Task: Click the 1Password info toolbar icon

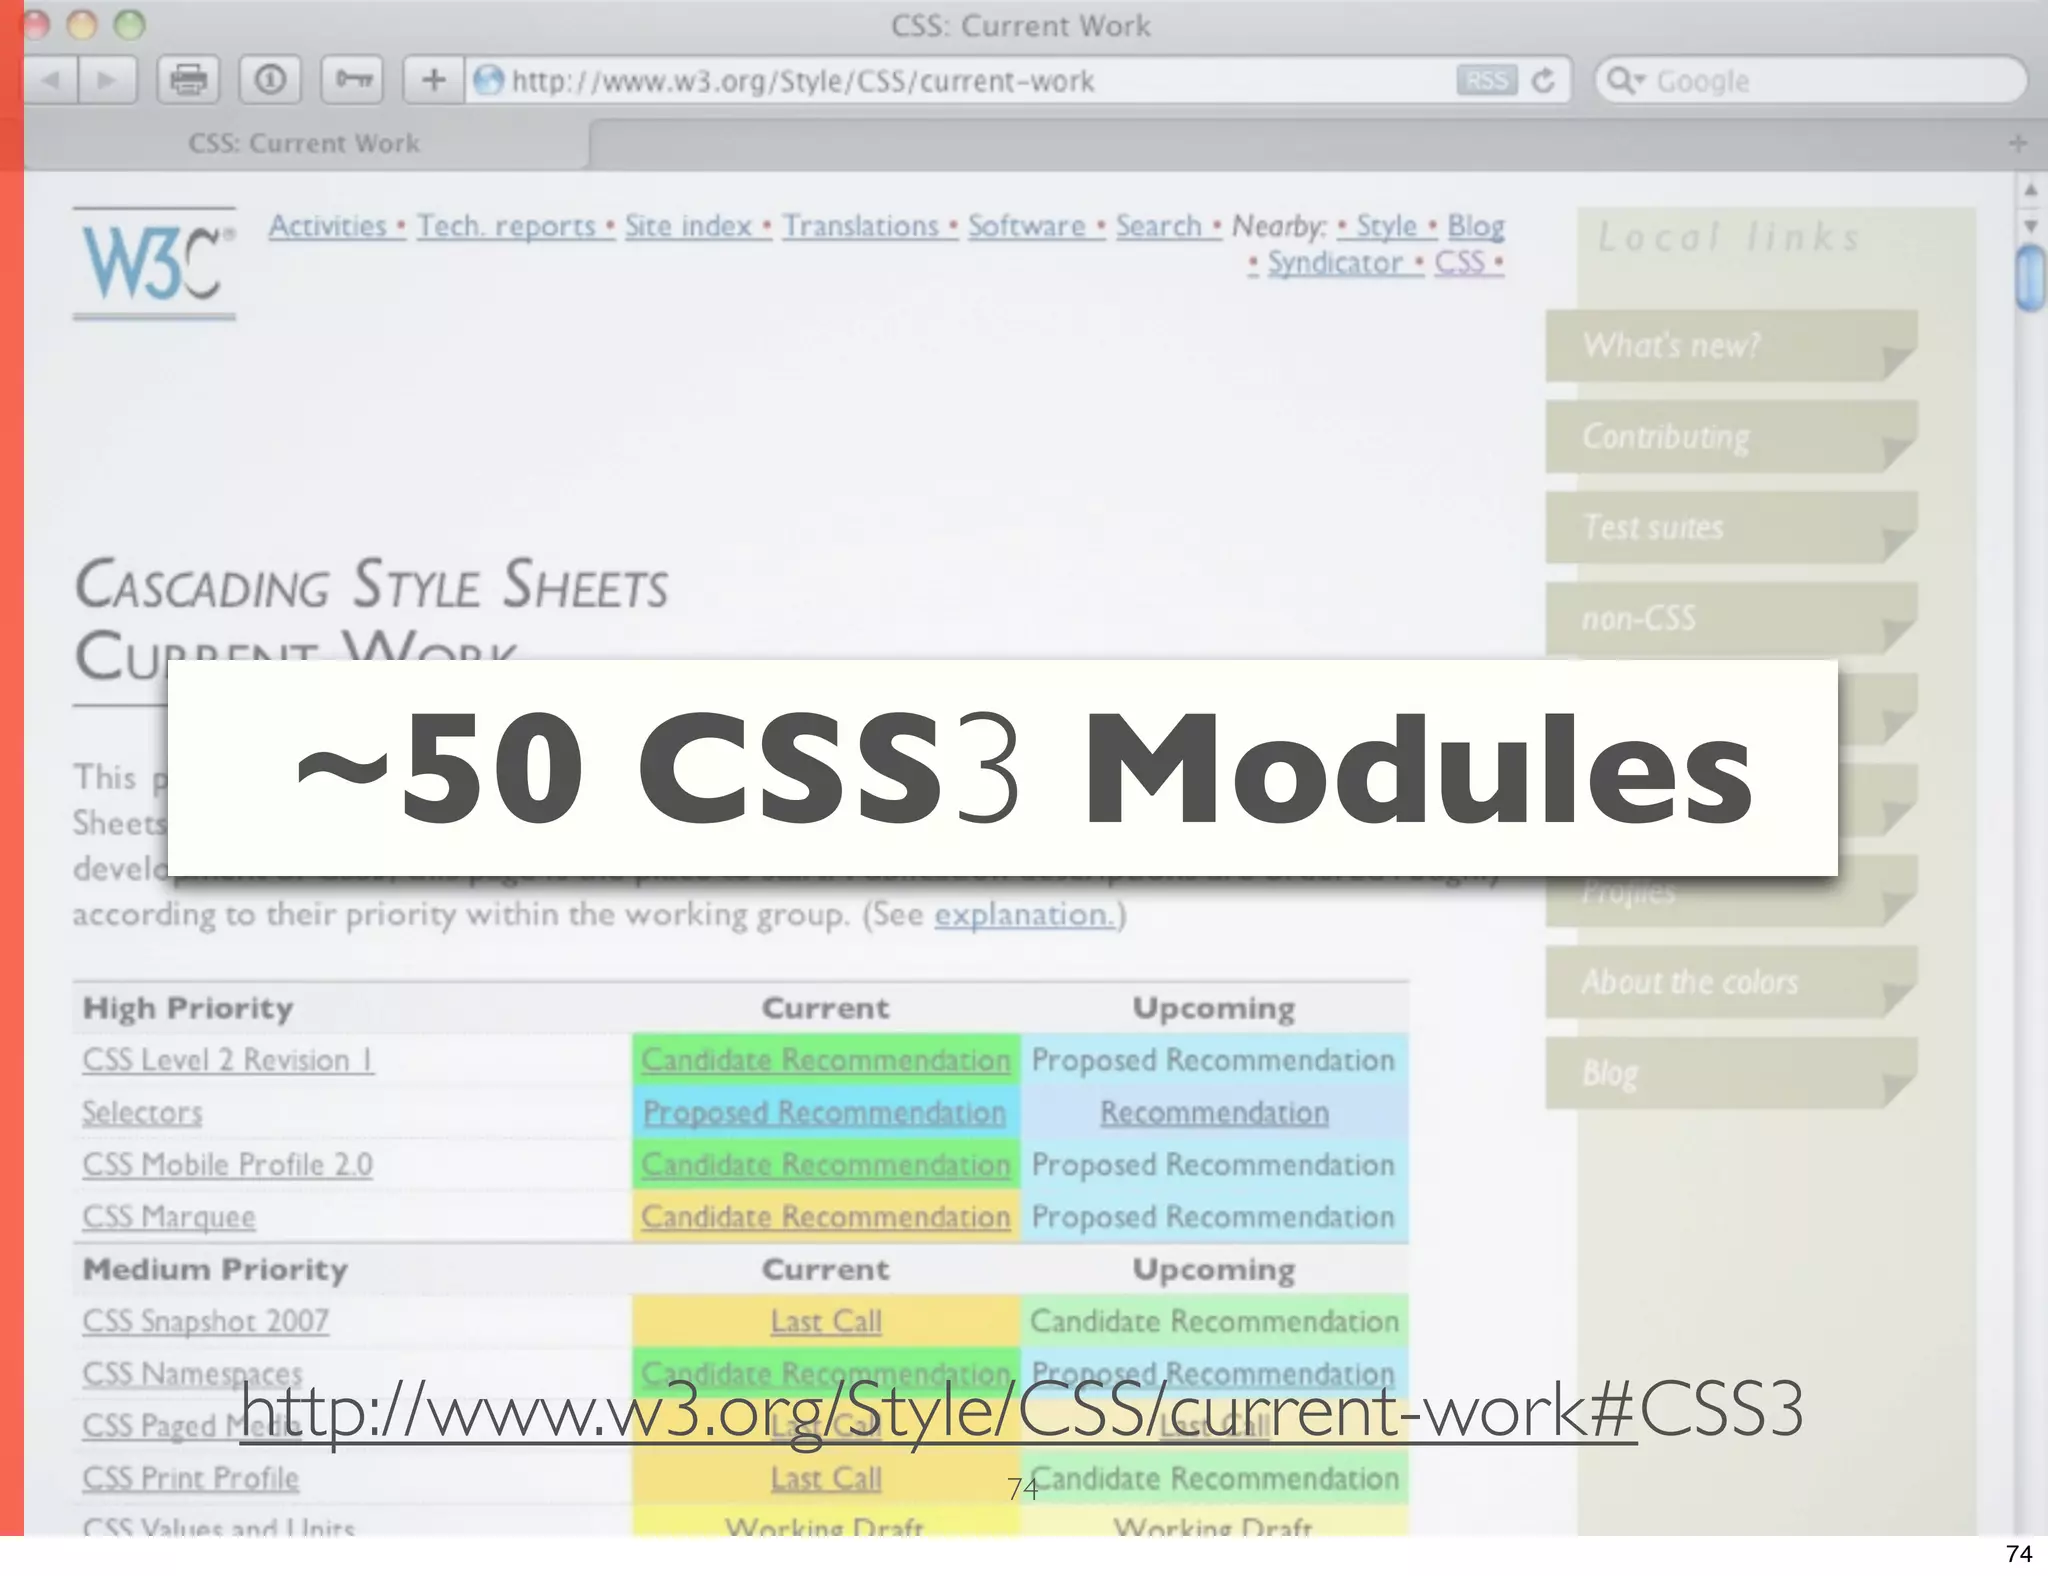Action: [270, 80]
